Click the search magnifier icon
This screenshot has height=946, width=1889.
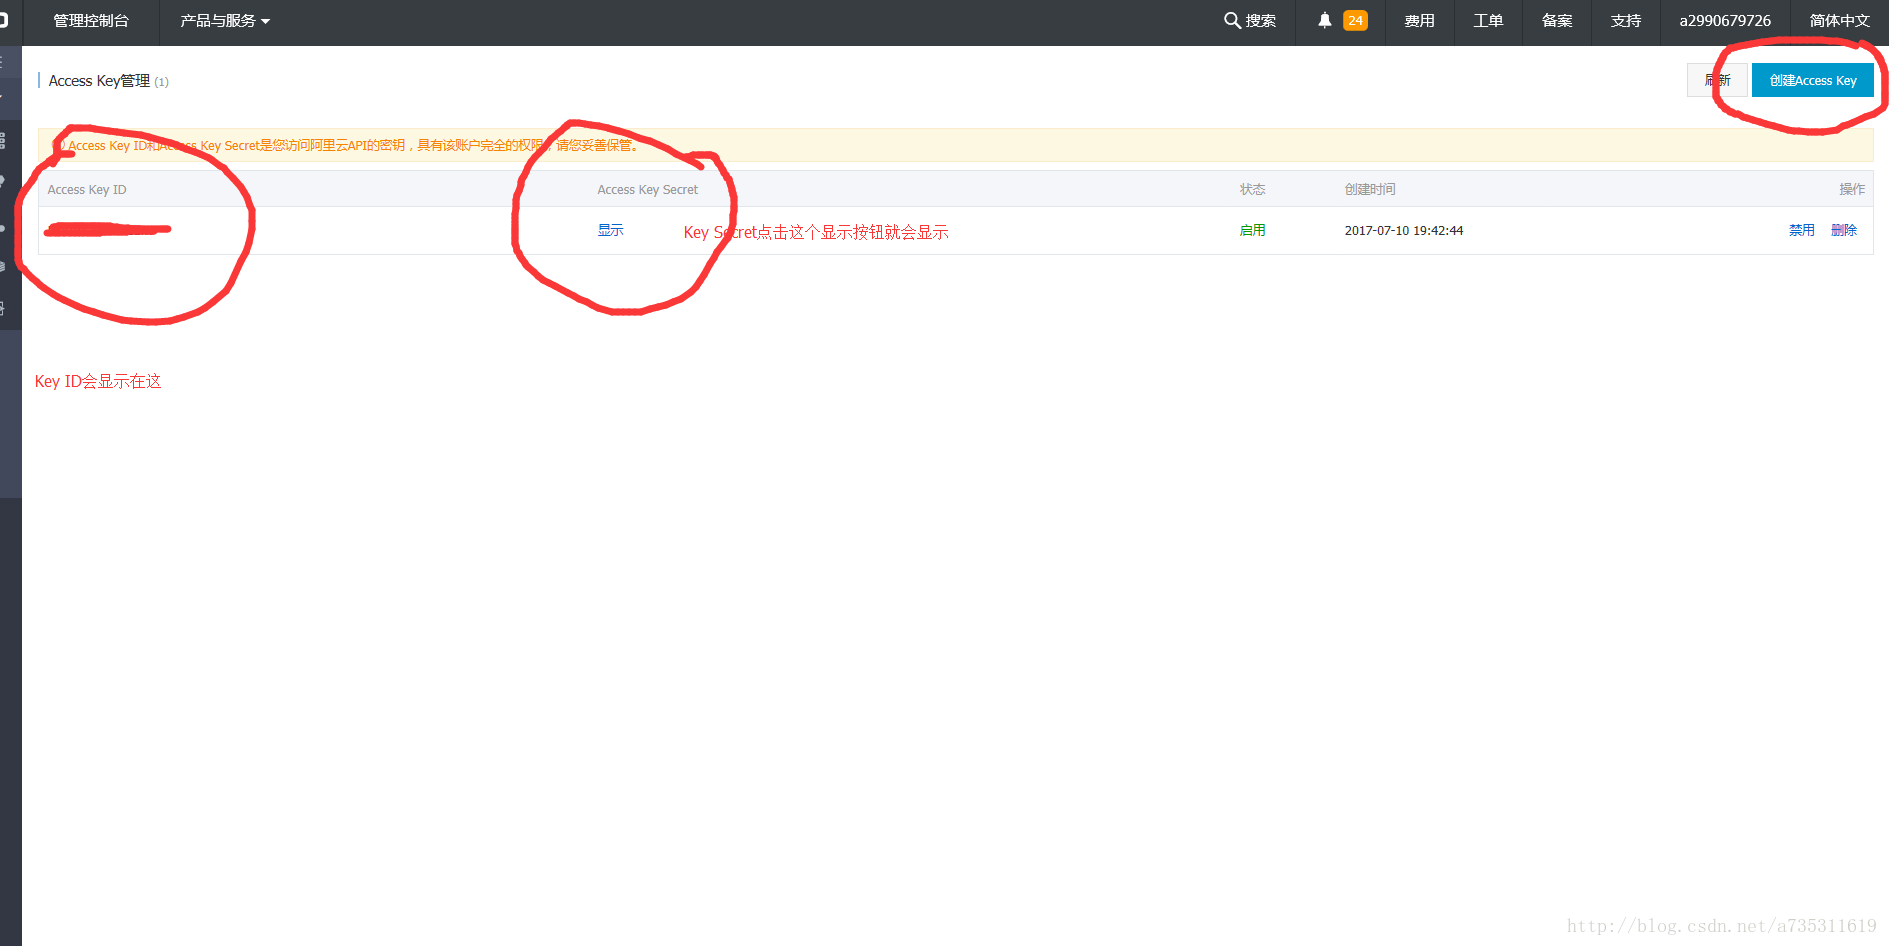coord(1232,20)
